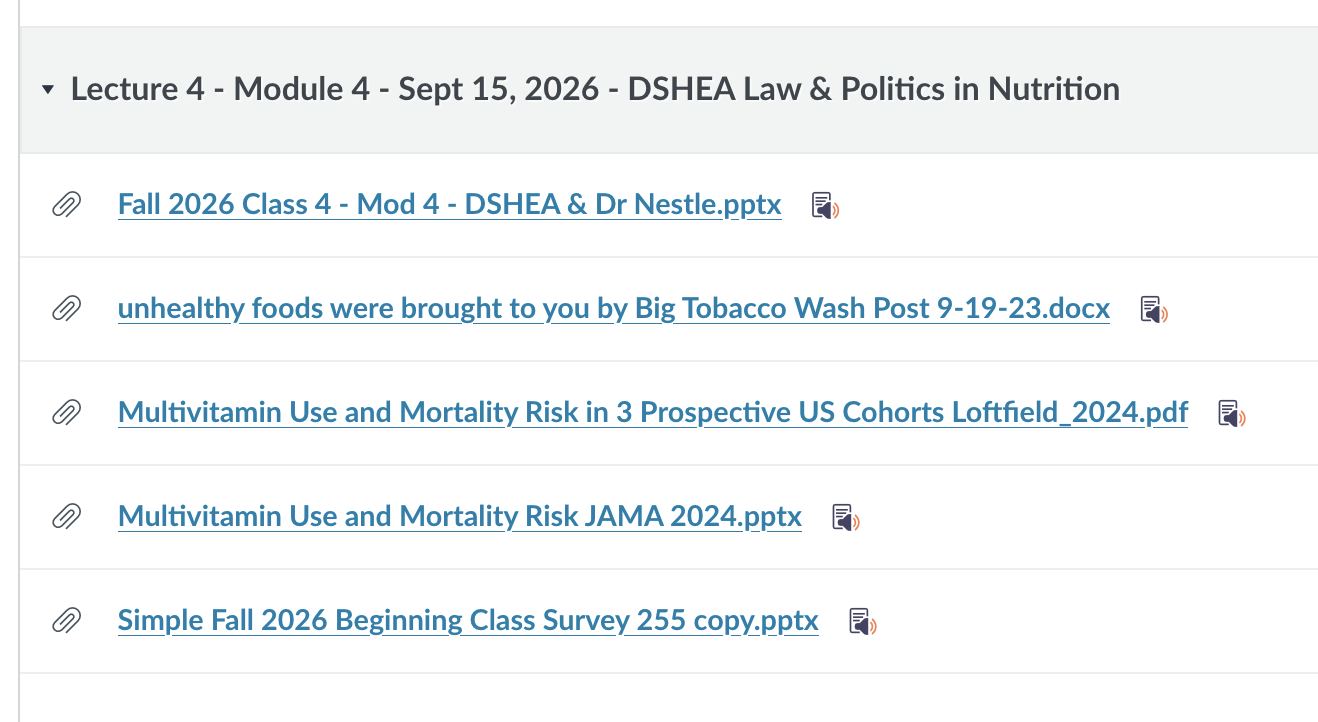This screenshot has height=722, width=1318.
Task: Click the attachment icon for Mortality Risk JAMA 2024.pptx
Action: click(66, 517)
